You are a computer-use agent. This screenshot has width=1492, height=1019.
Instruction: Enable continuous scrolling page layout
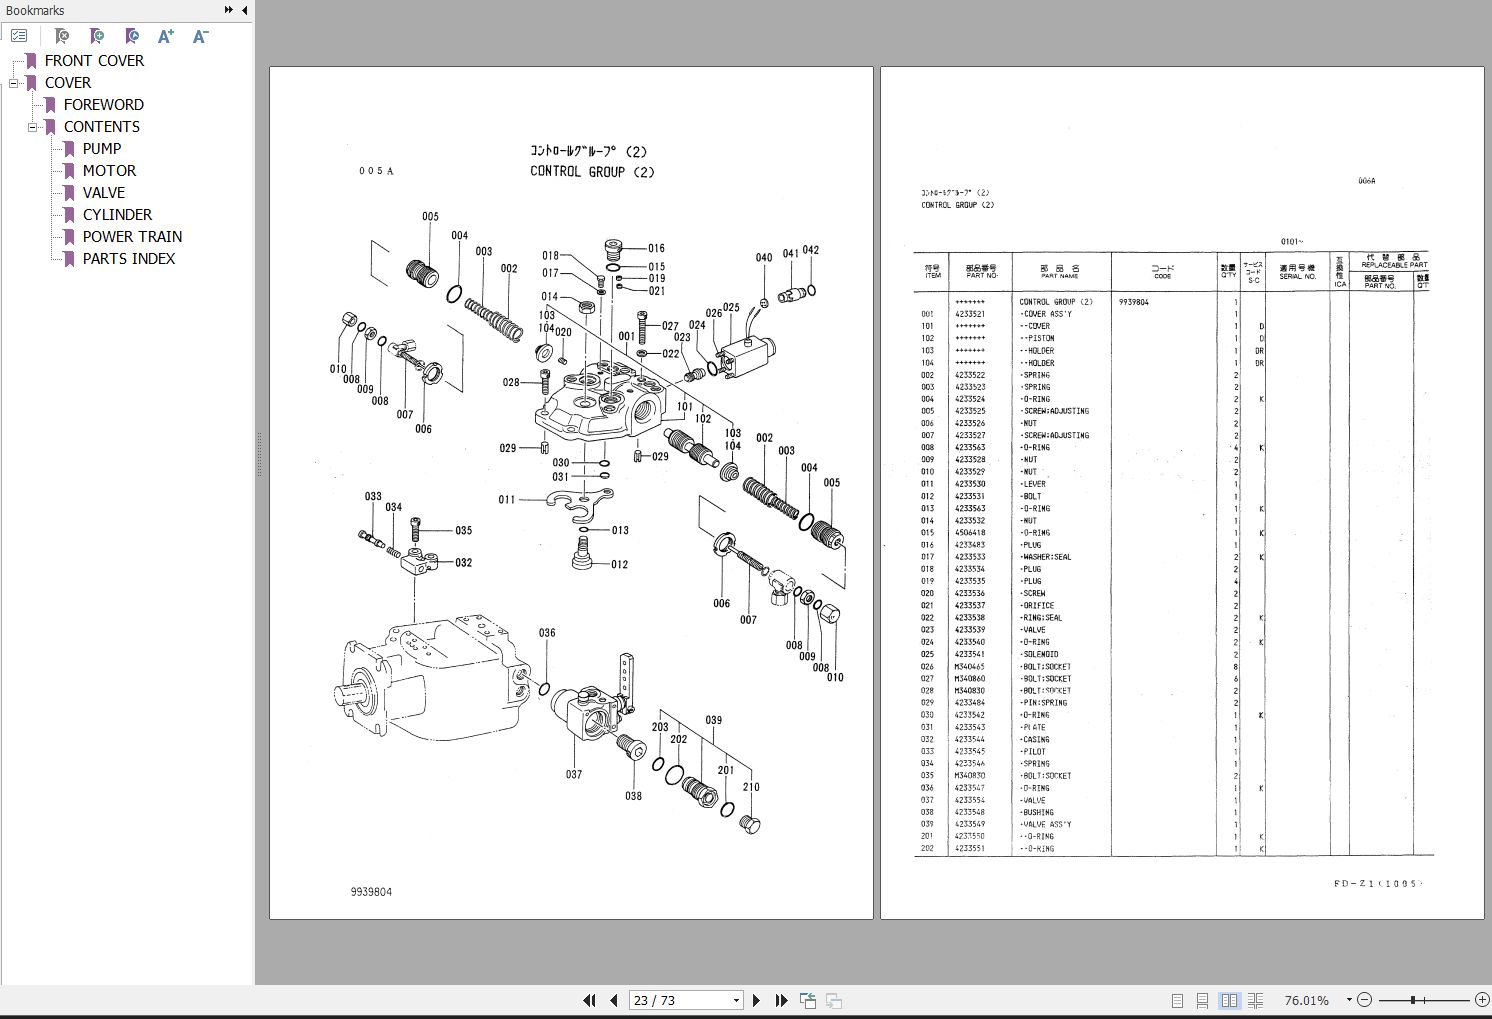[x=1203, y=1000]
